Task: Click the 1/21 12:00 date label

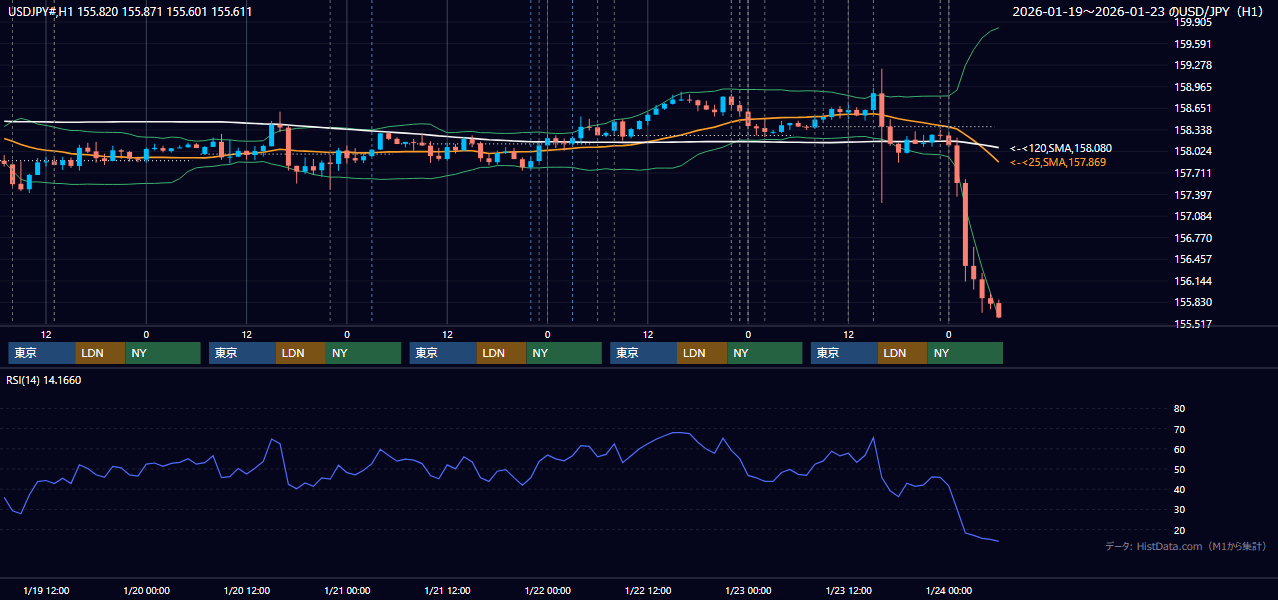Action: pyautogui.click(x=447, y=590)
